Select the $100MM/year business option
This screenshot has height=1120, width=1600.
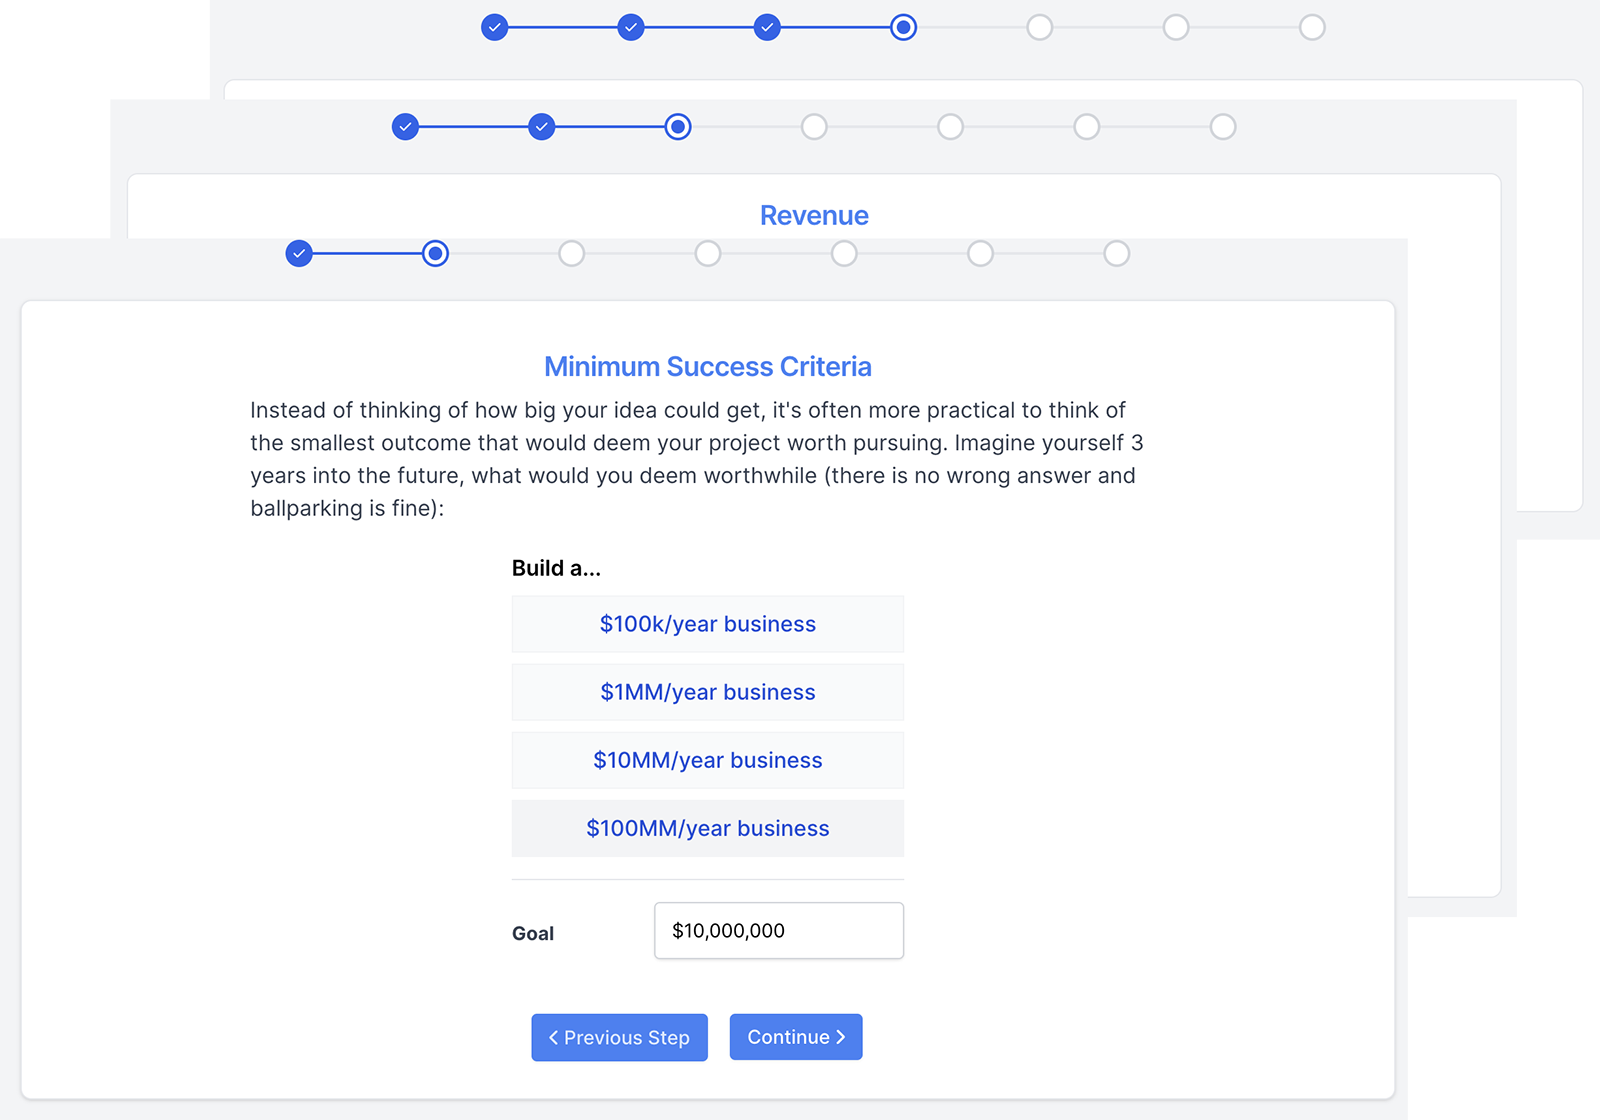pyautogui.click(x=707, y=828)
